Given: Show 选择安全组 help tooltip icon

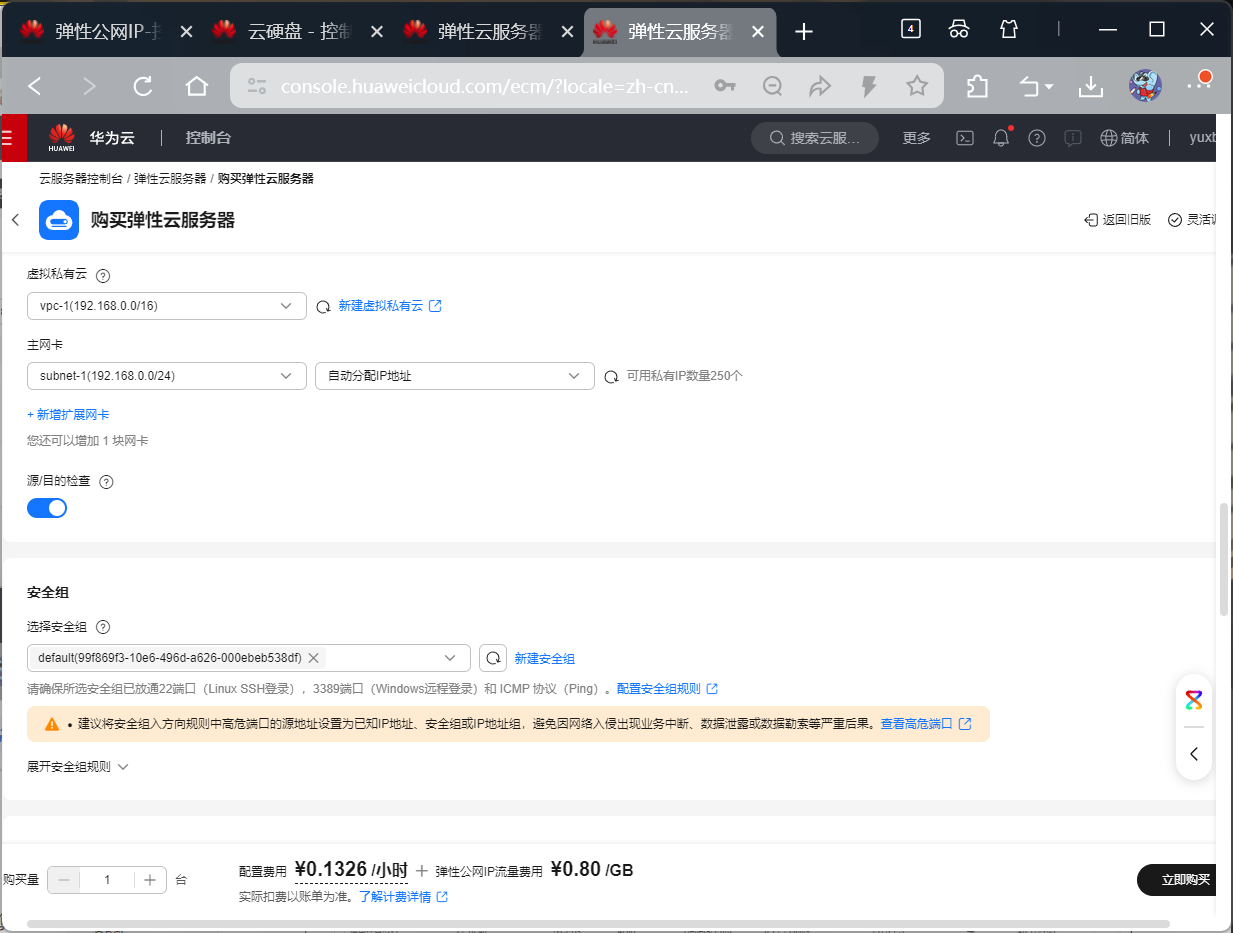Looking at the screenshot, I should 102,628.
